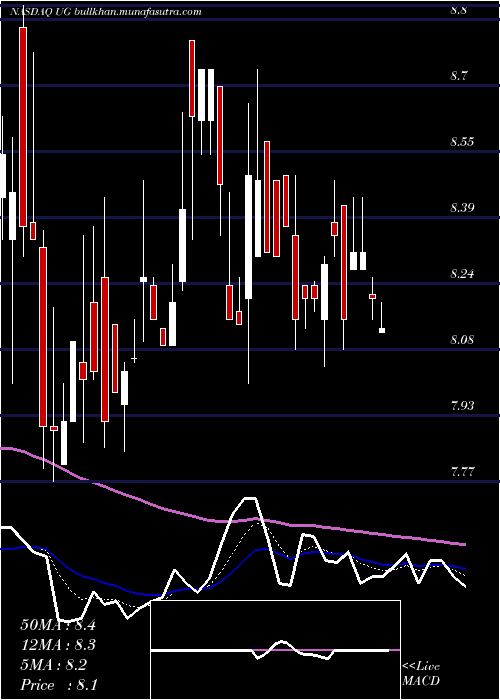The height and width of the screenshot is (700, 500).
Task: Click the 7.93 price axis label
Action: coord(462,405)
